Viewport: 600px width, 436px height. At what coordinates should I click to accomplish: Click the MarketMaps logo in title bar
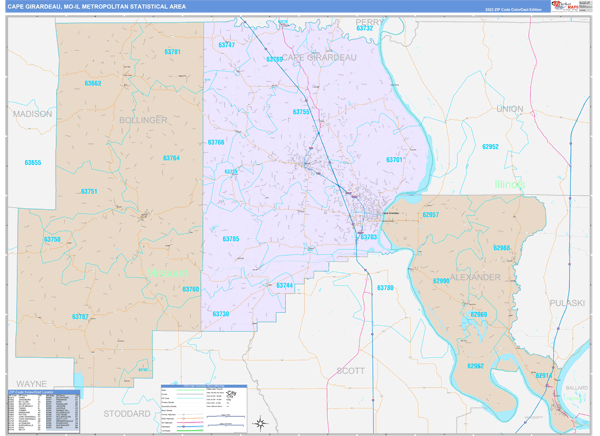pos(565,6)
